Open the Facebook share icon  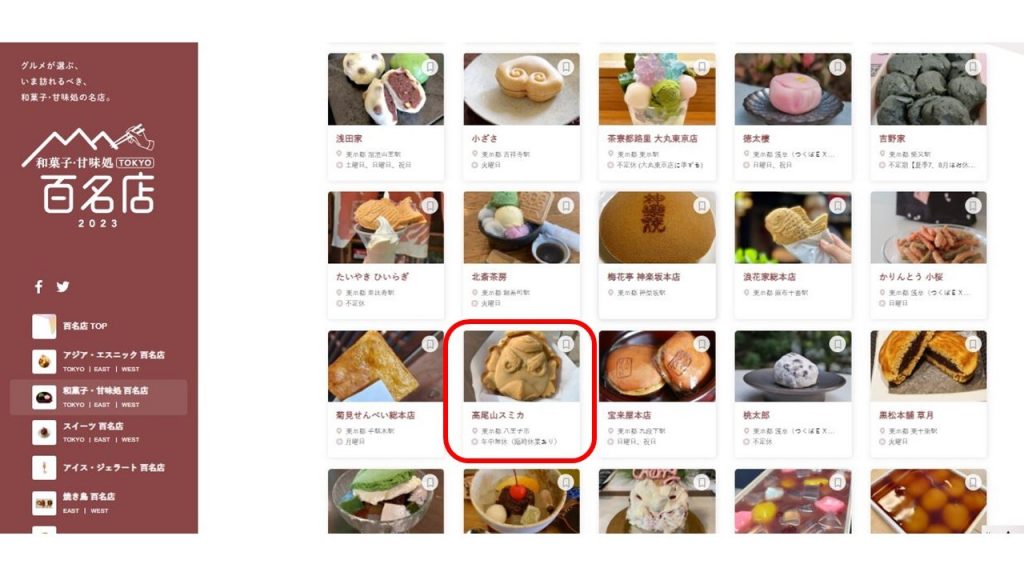[x=39, y=287]
